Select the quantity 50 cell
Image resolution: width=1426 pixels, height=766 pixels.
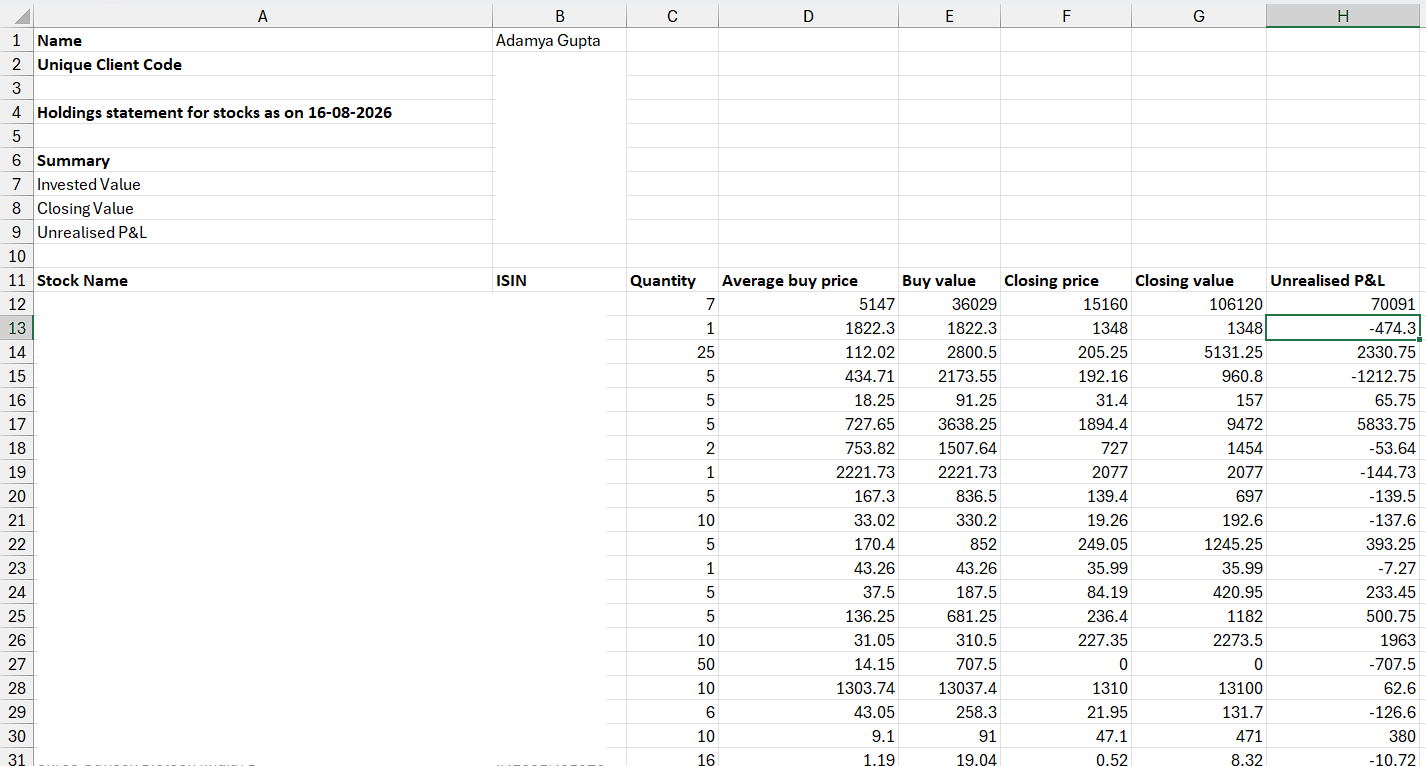672,665
